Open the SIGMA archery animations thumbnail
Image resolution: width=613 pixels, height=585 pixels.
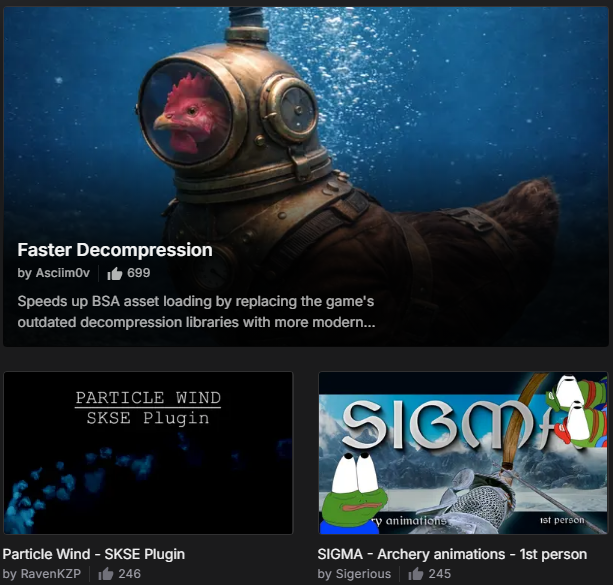[463, 453]
